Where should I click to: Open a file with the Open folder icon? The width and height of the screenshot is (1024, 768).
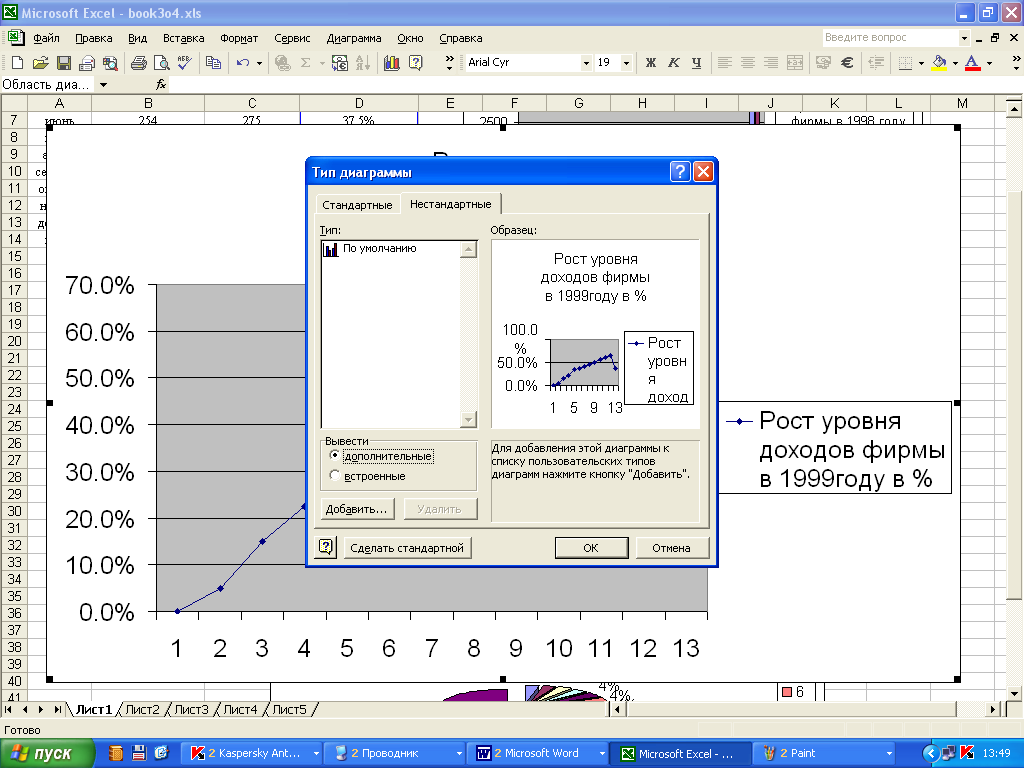[x=40, y=63]
